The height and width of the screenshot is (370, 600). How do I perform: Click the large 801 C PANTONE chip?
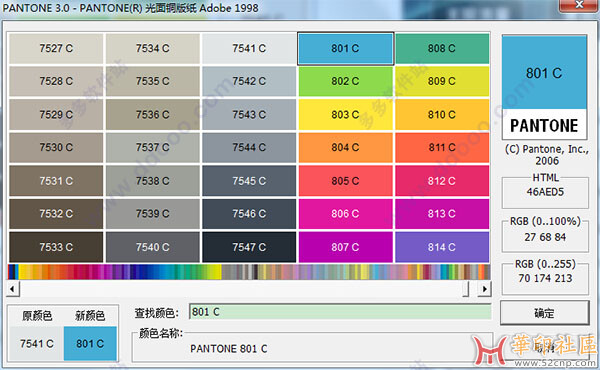coord(545,87)
